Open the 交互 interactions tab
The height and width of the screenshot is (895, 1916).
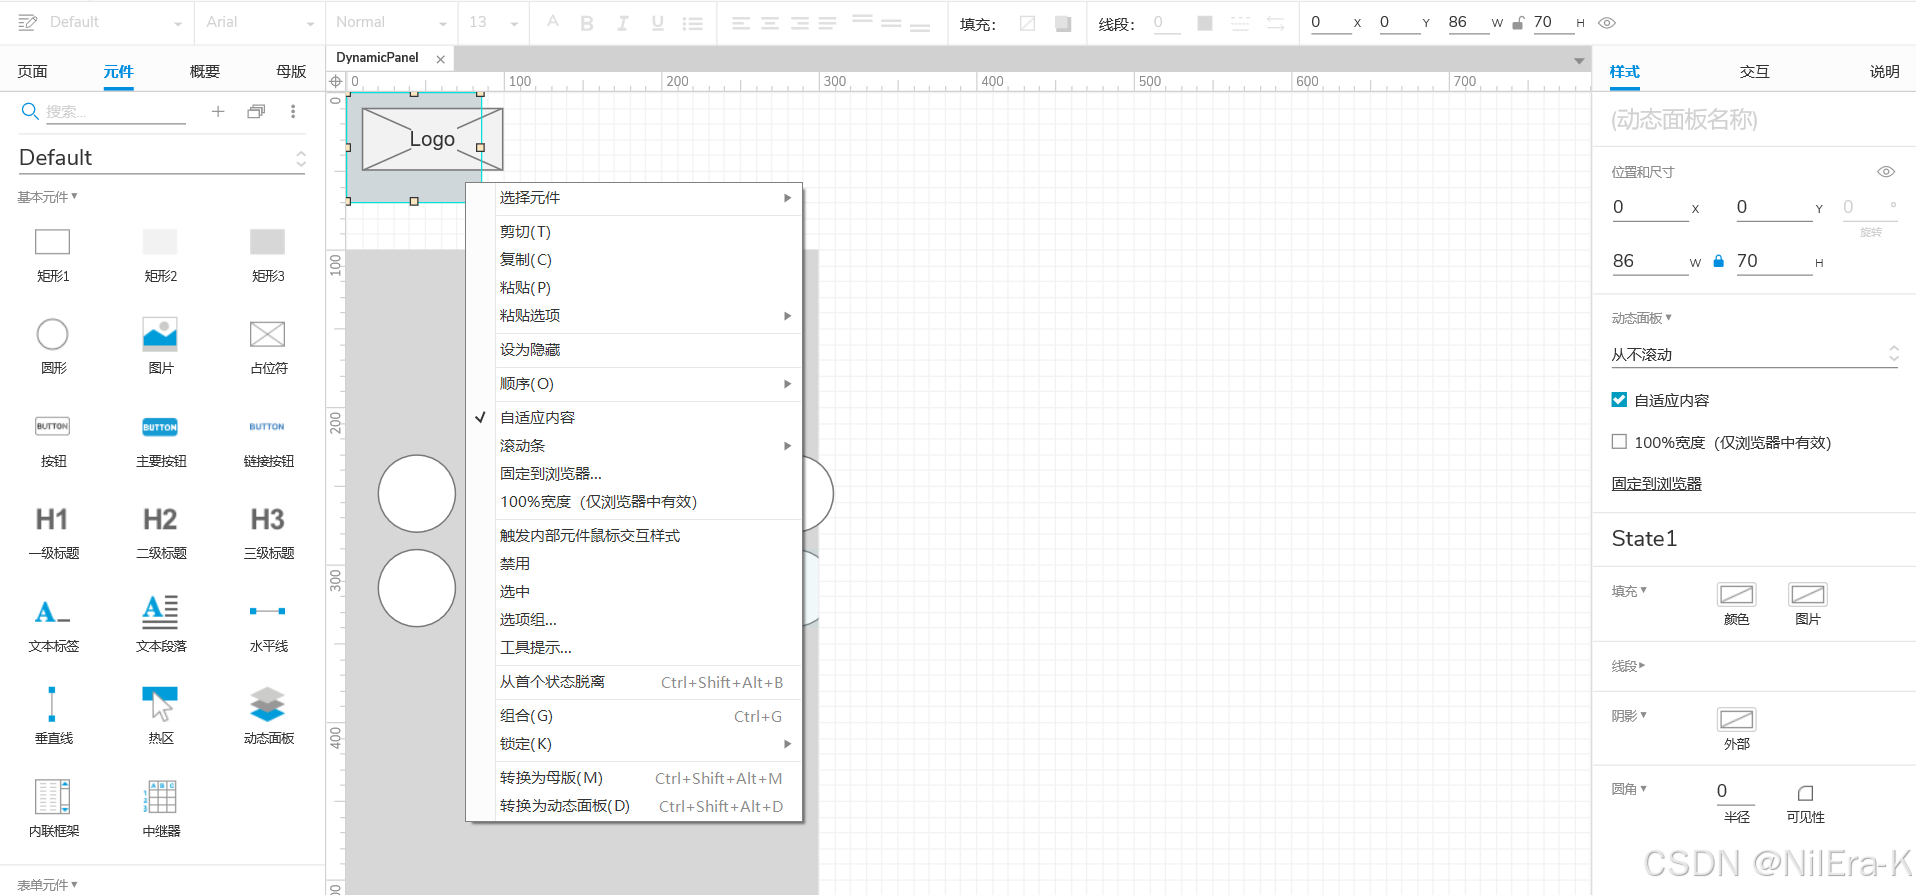pyautogui.click(x=1754, y=71)
